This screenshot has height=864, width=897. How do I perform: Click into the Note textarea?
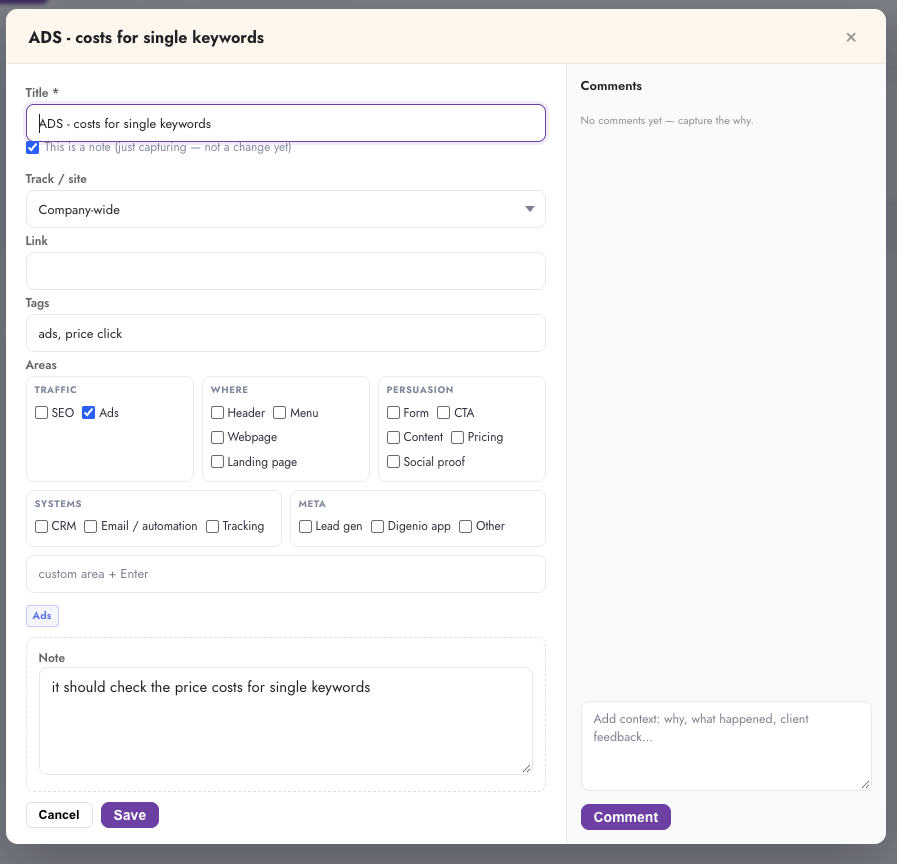point(285,721)
